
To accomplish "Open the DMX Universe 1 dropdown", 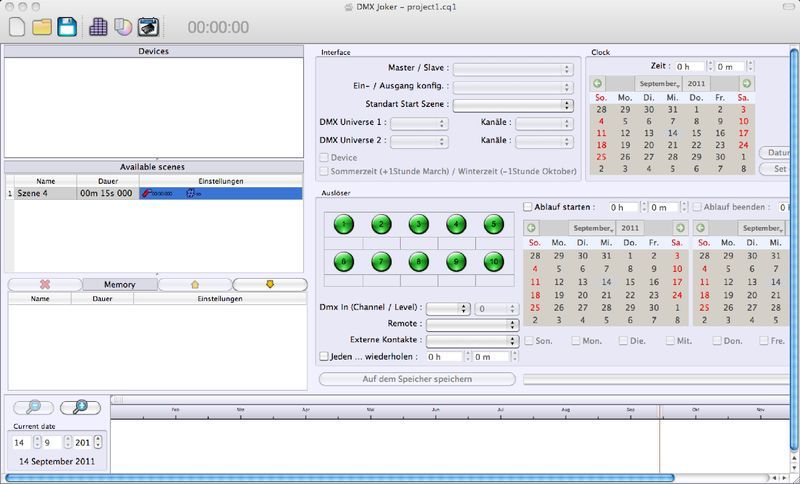I will [419, 123].
